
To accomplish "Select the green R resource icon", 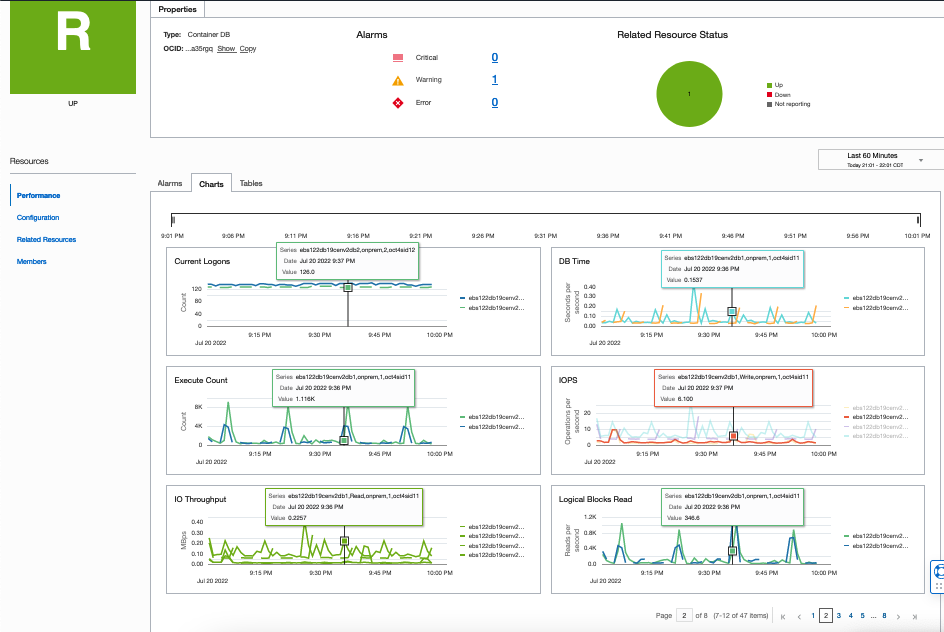I will 72,47.
